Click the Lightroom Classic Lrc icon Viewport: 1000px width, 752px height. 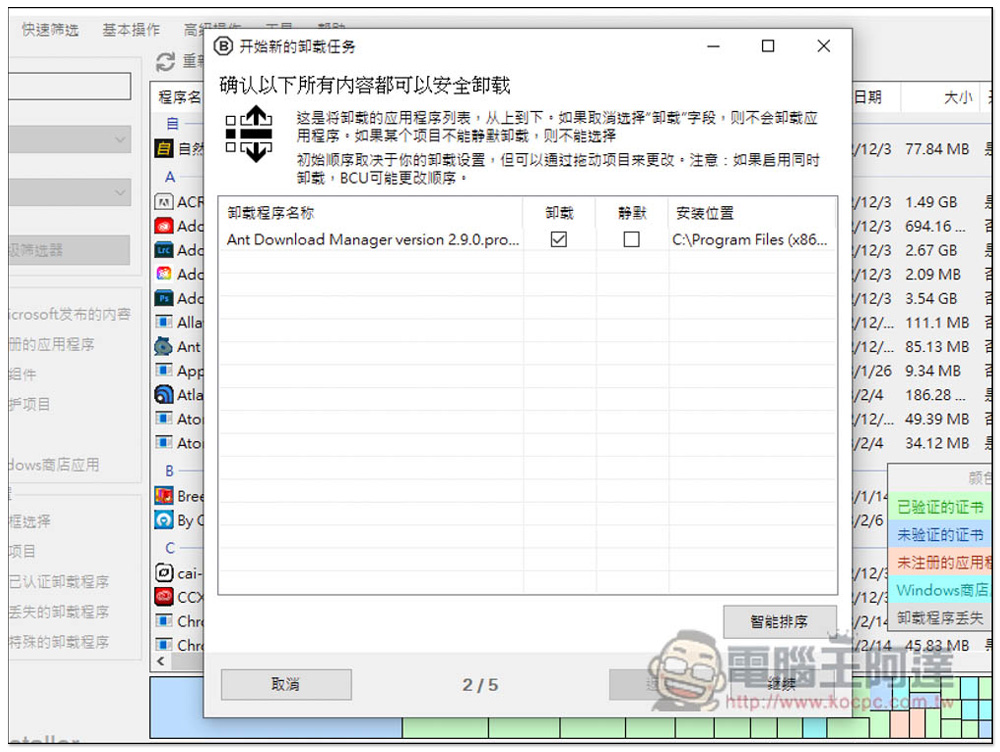163,251
